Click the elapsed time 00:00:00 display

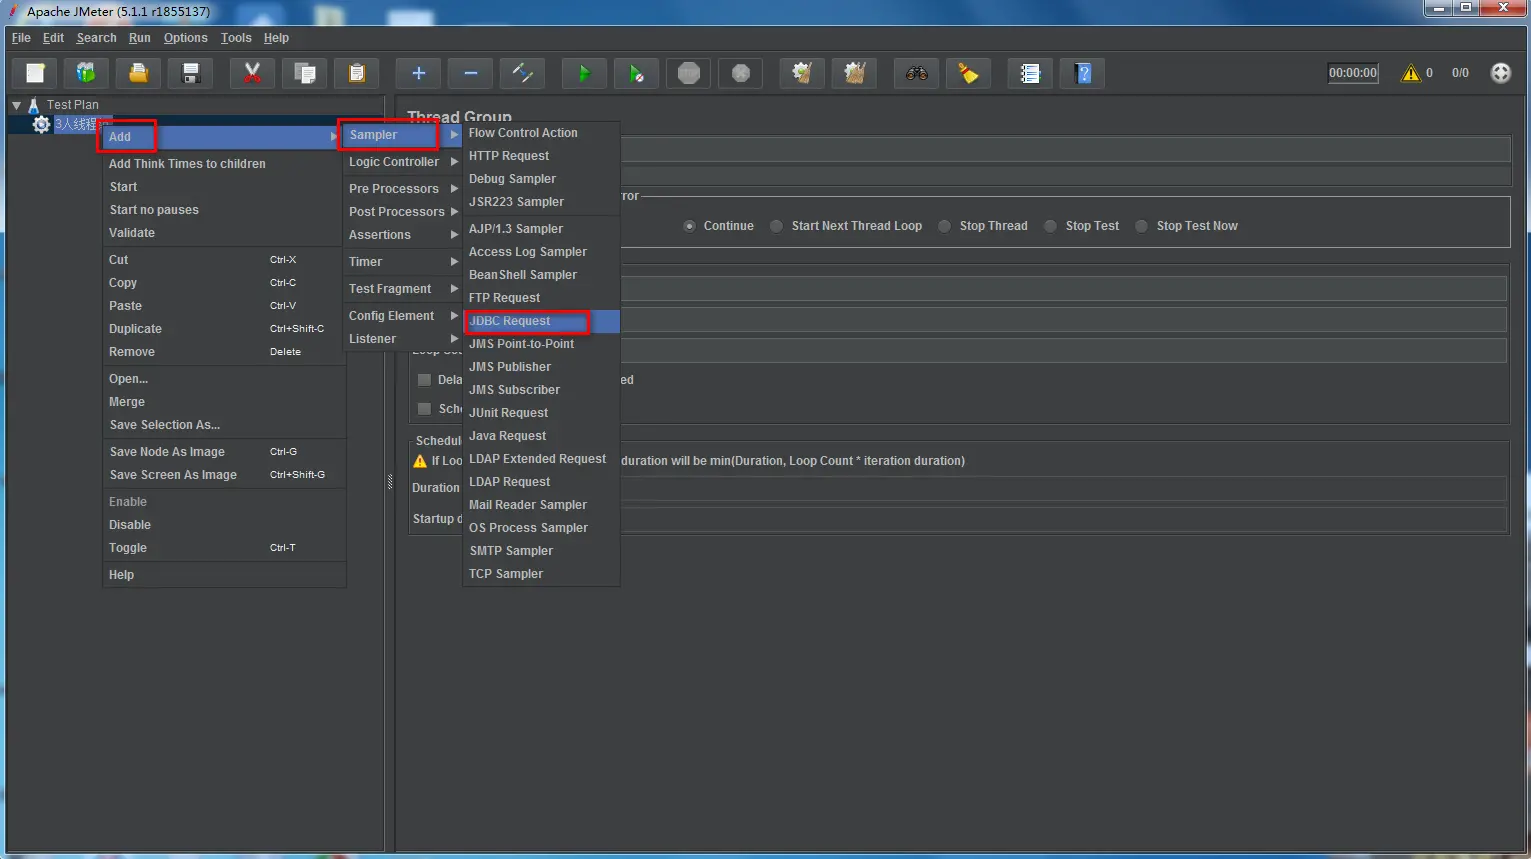click(x=1353, y=73)
